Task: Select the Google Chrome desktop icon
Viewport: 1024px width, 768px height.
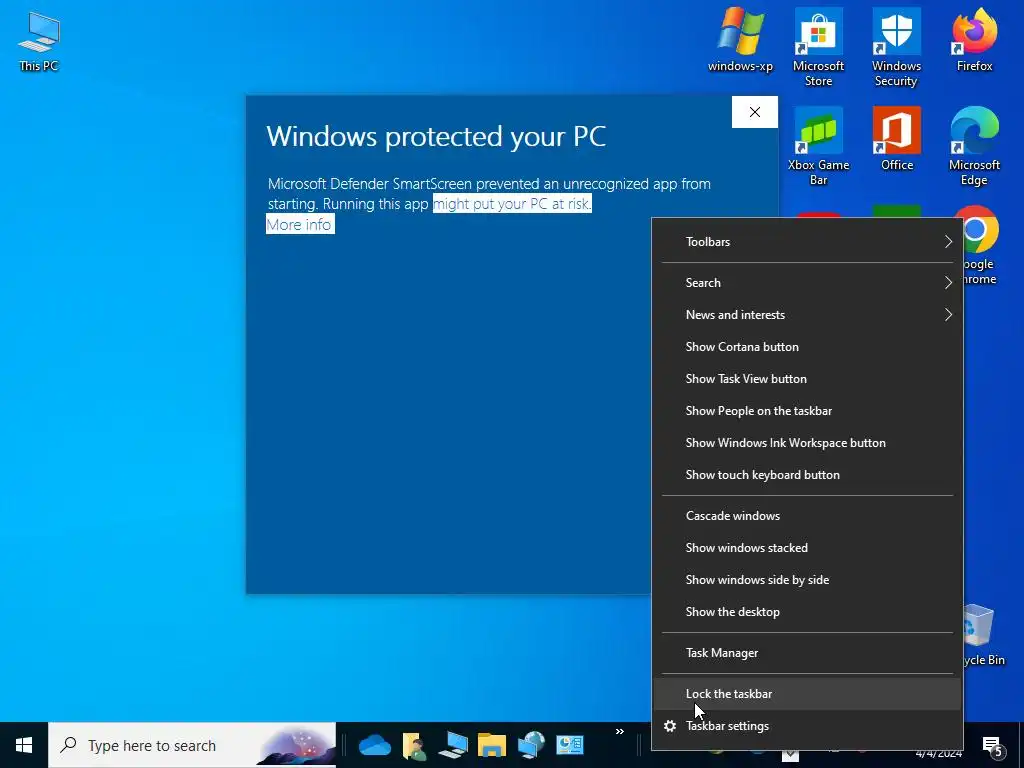Action: [978, 246]
